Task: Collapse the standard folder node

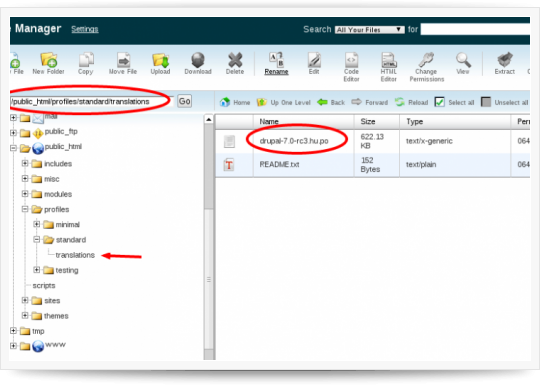Action: tap(37, 239)
